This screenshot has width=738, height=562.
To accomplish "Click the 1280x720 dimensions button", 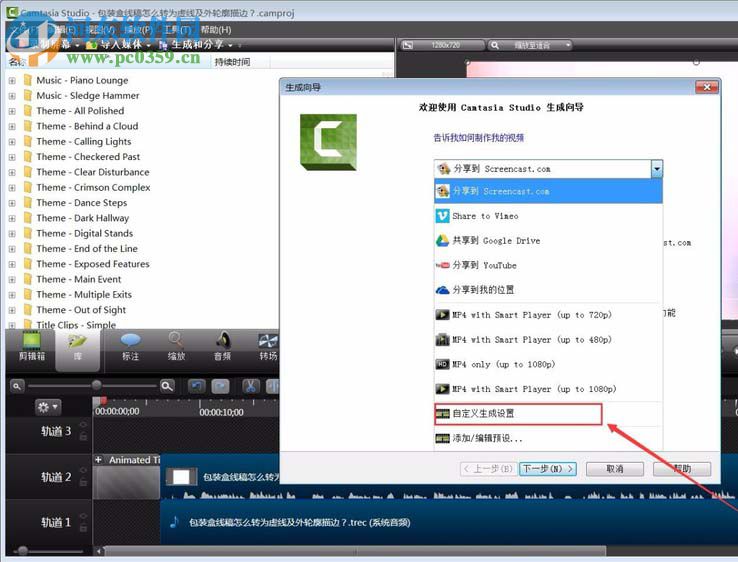I will pyautogui.click(x=445, y=45).
